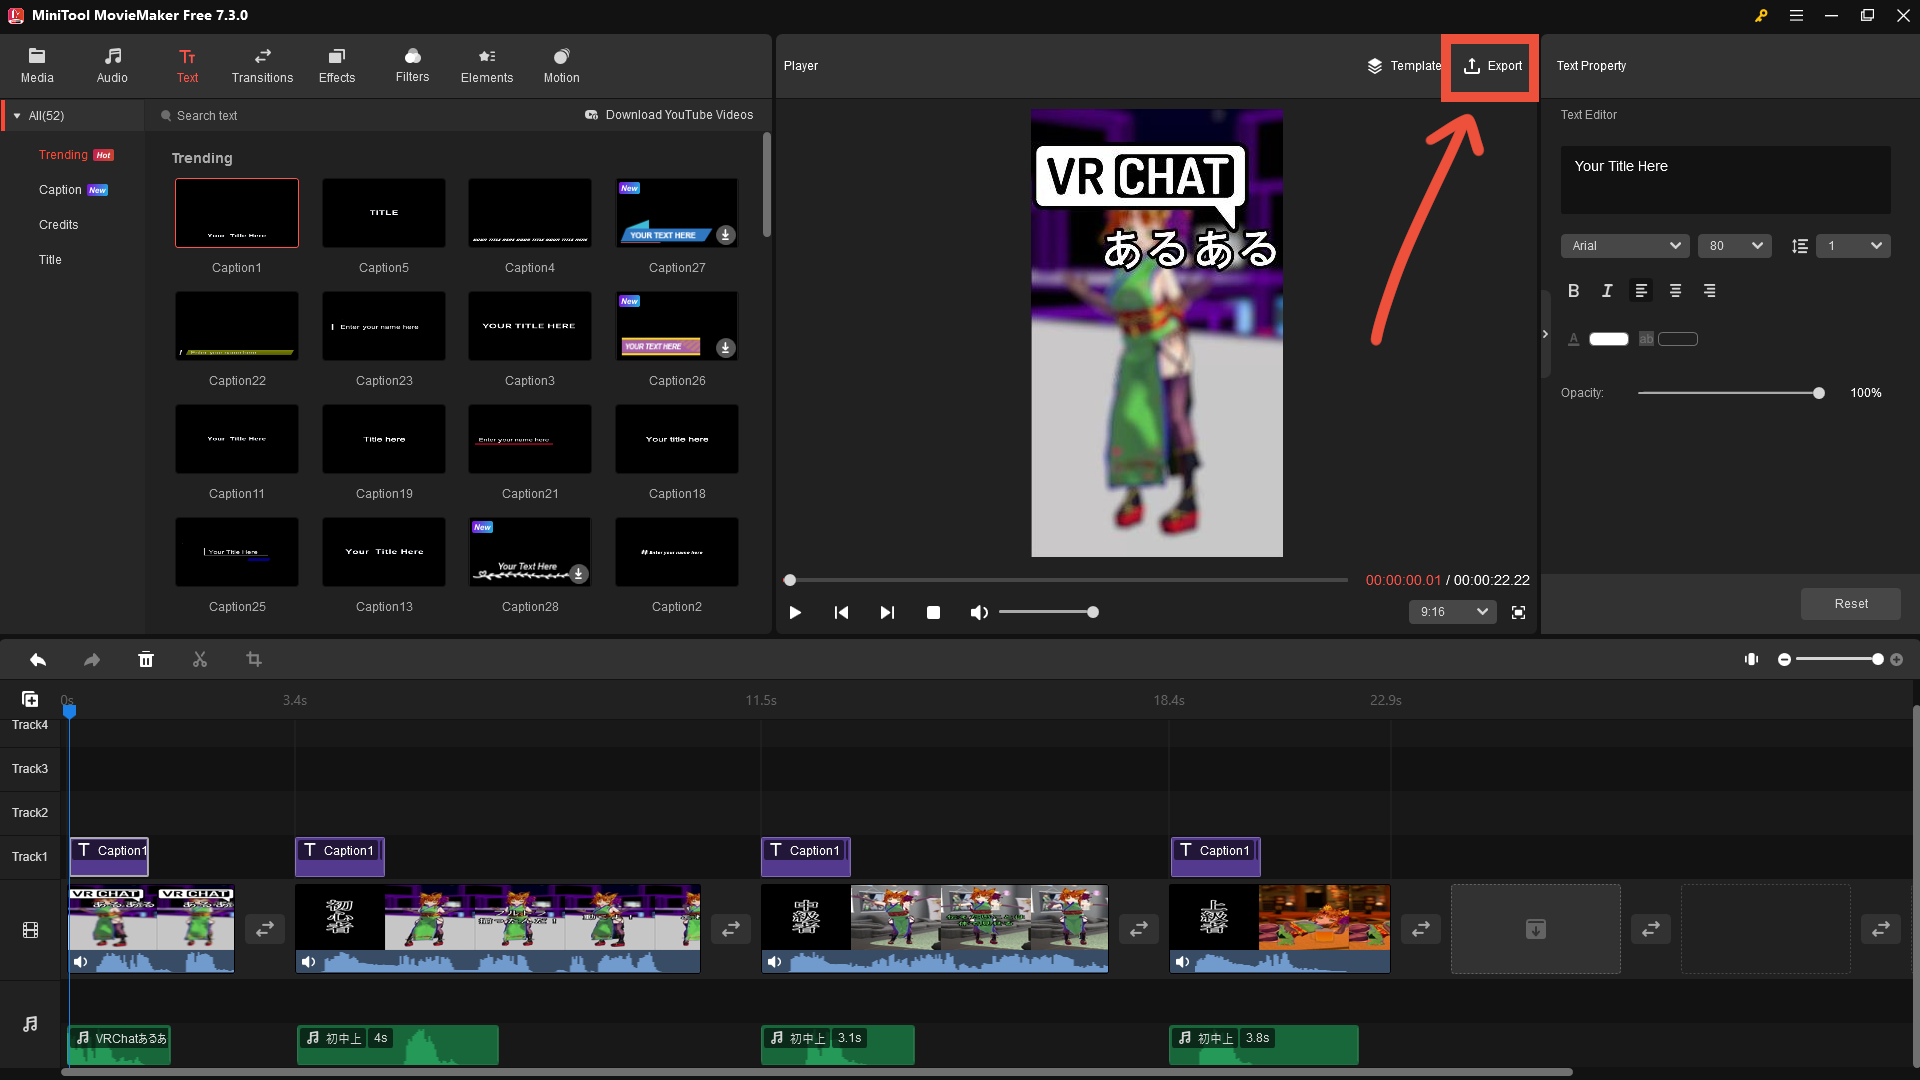This screenshot has width=1920, height=1080.
Task: Select the Credits text category
Action: tap(58, 225)
